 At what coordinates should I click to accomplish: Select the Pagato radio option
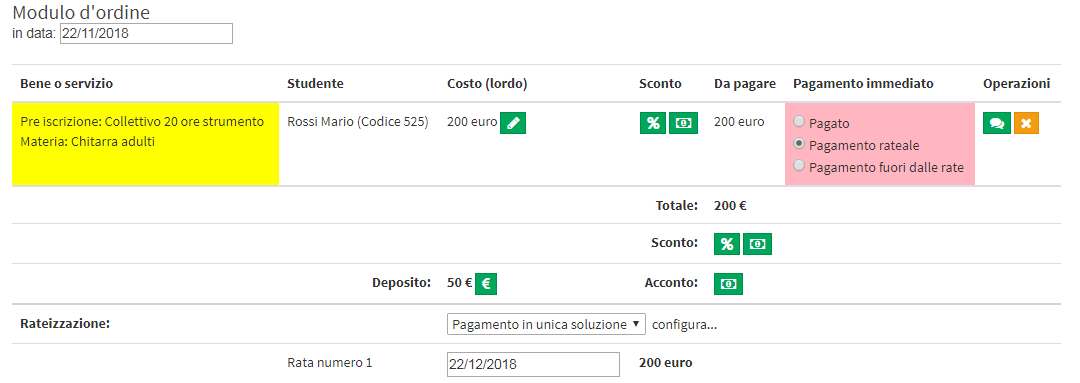(799, 122)
